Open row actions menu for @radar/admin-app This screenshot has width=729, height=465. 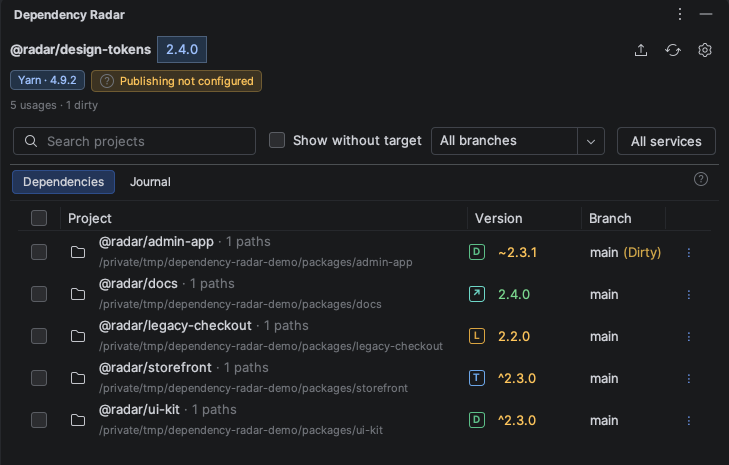click(x=689, y=252)
